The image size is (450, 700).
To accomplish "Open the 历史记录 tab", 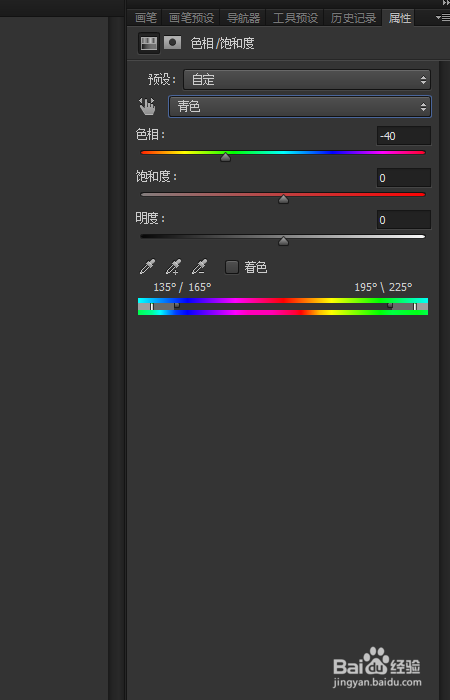I will pos(353,18).
